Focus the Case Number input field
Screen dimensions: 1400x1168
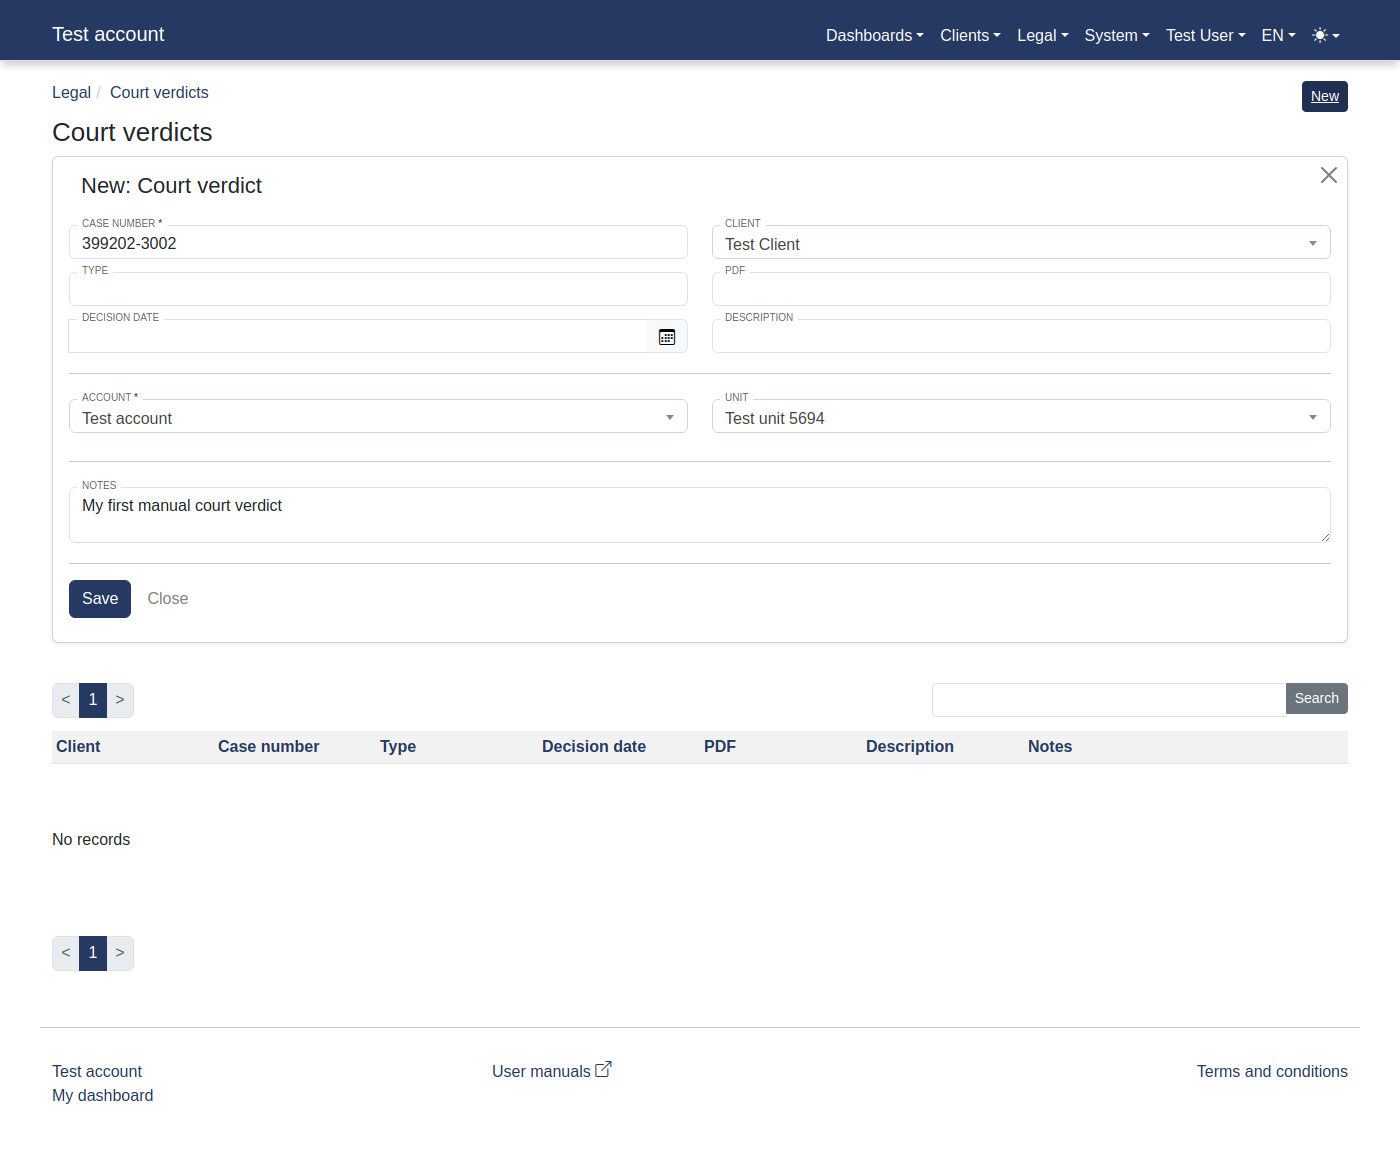378,243
